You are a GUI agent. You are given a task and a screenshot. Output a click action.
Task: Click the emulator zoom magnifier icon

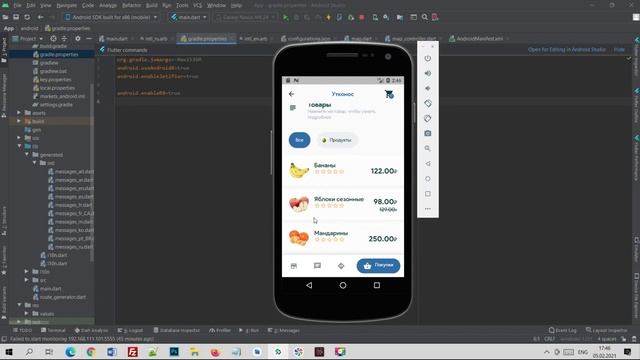[x=427, y=149]
